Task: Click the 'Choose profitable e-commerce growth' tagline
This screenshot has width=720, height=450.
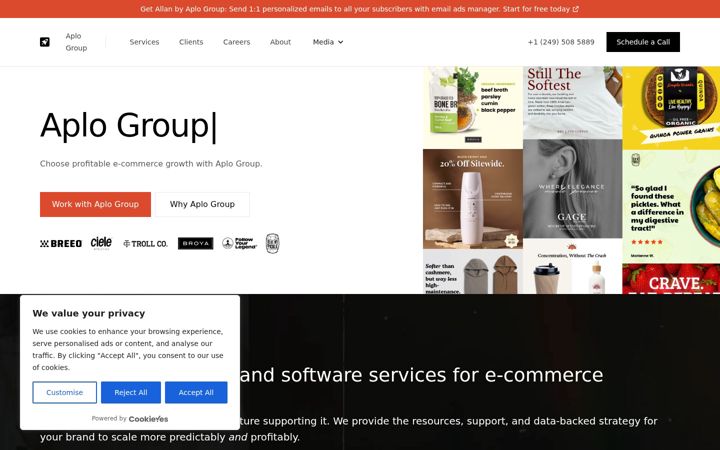Action: (151, 164)
